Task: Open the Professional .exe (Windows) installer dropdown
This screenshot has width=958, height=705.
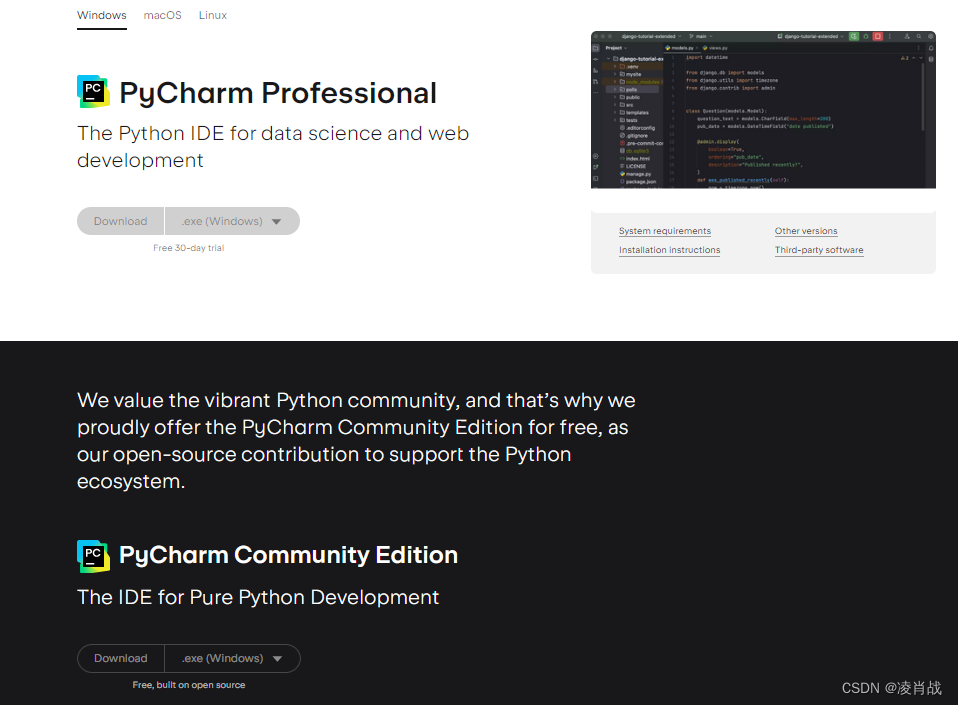Action: coord(232,221)
